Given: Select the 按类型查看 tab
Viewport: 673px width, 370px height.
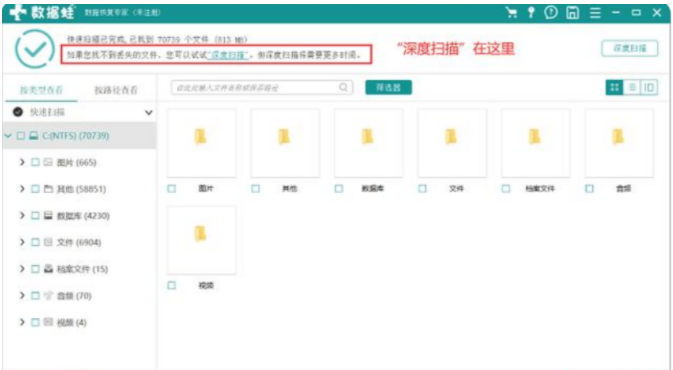Looking at the screenshot, I should click(x=41, y=90).
